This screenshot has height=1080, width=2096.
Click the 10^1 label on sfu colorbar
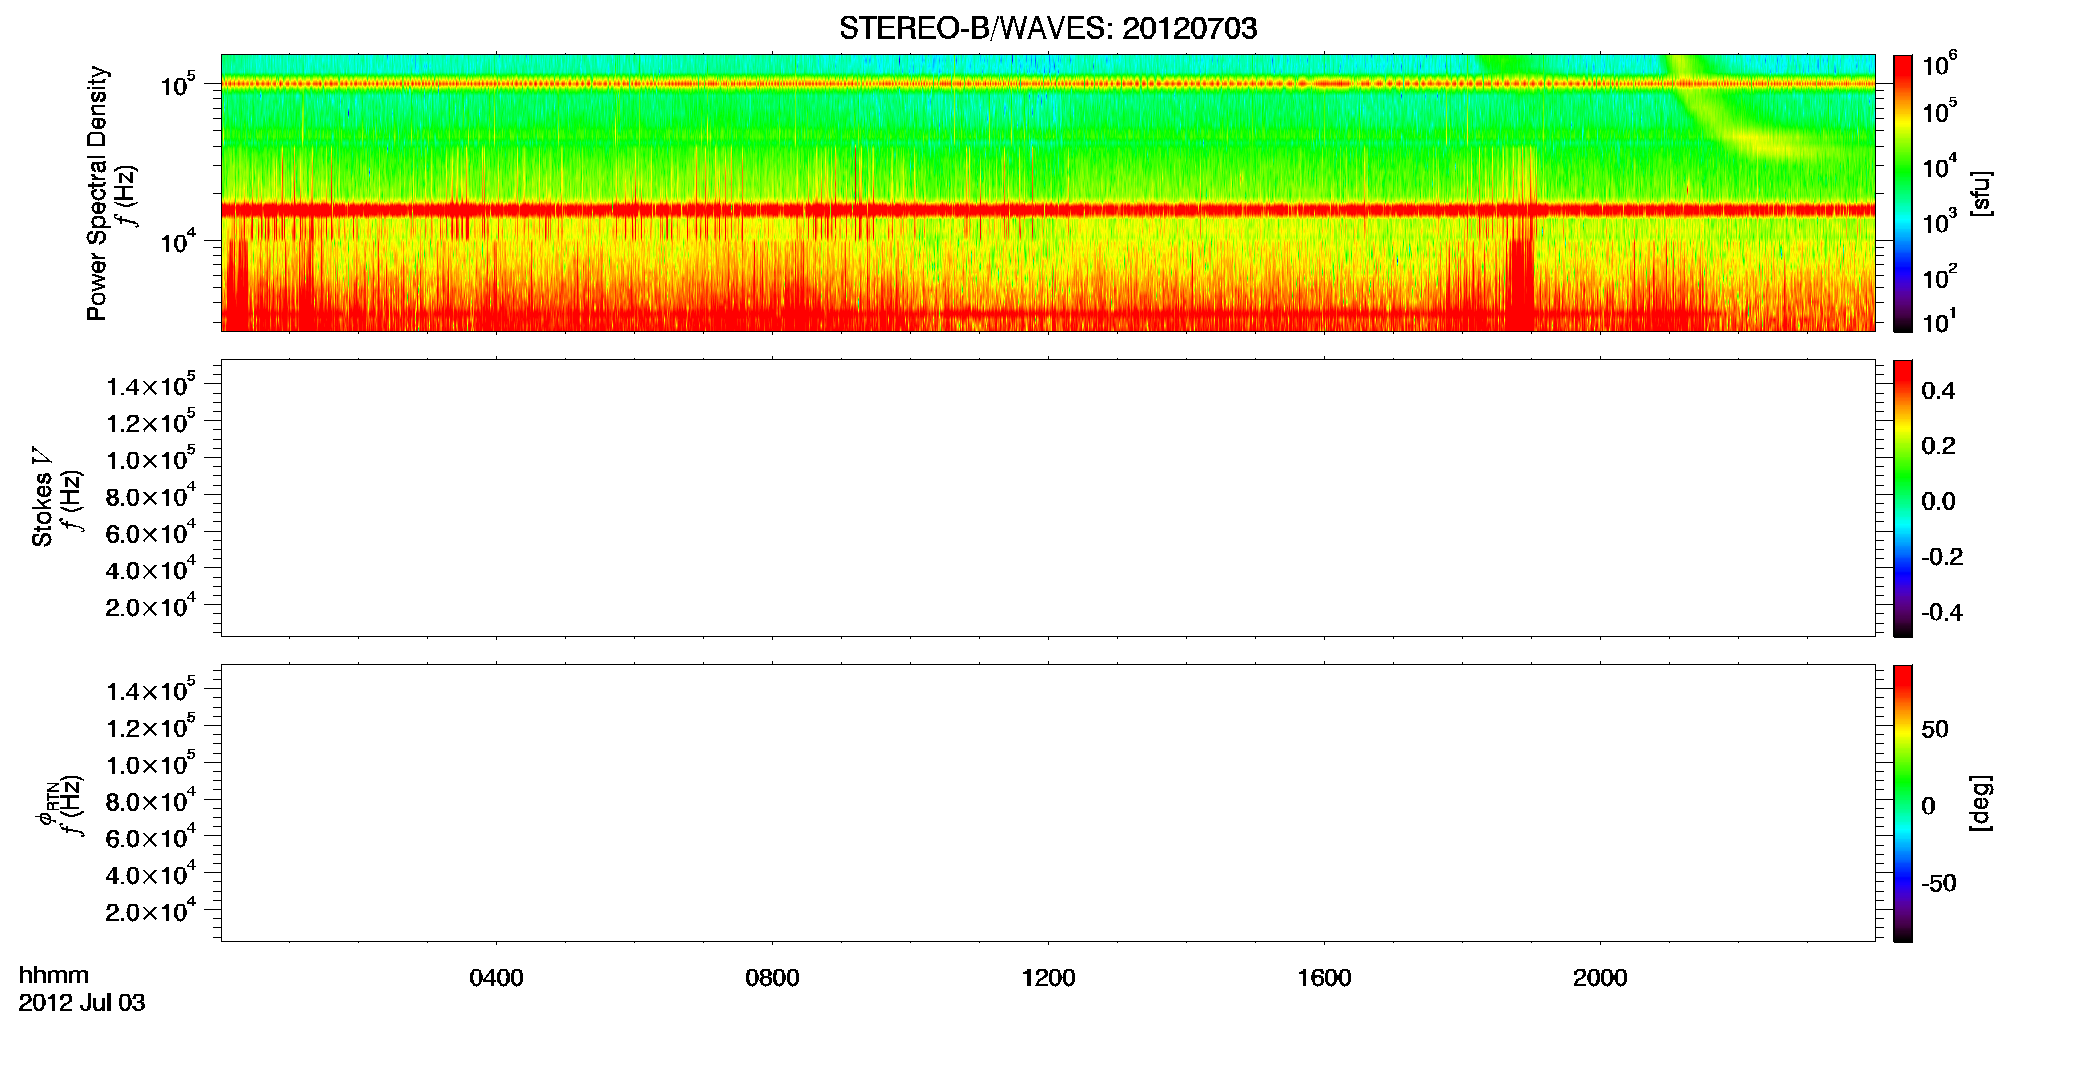(x=1939, y=322)
